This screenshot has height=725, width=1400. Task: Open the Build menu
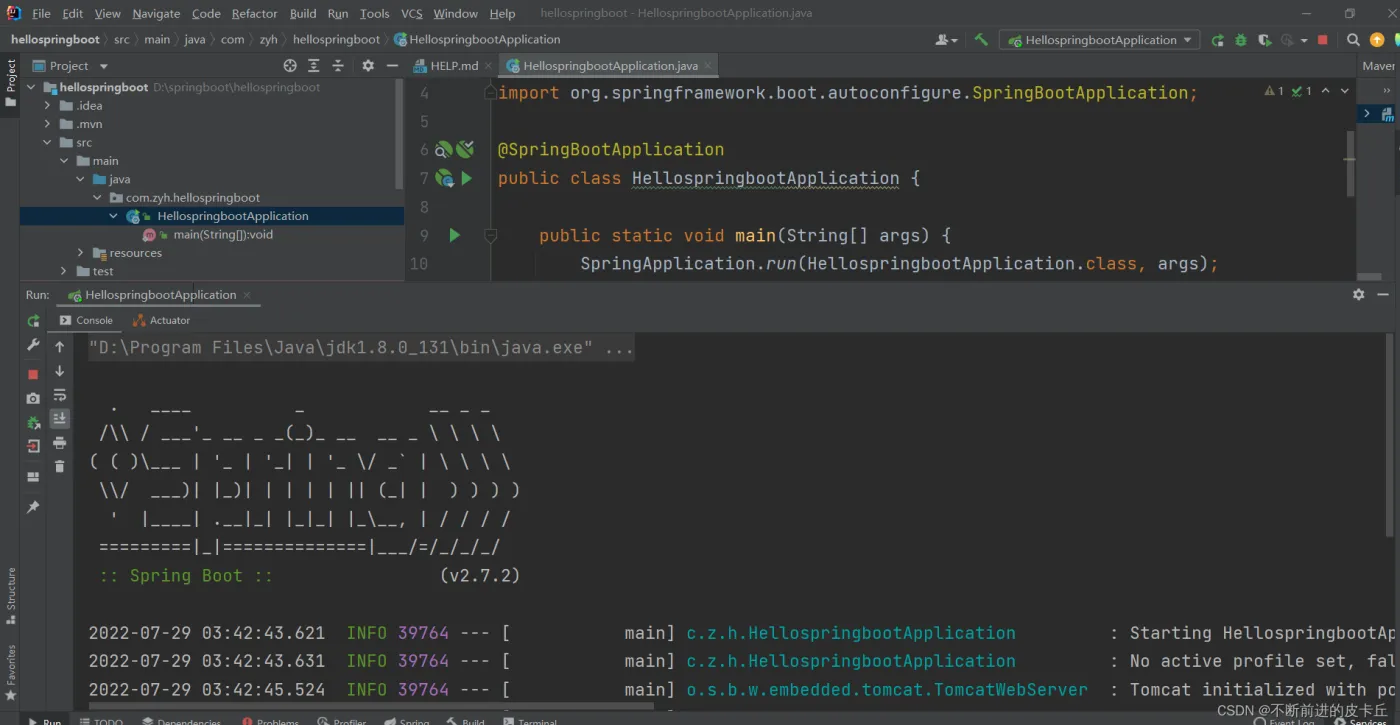[303, 14]
